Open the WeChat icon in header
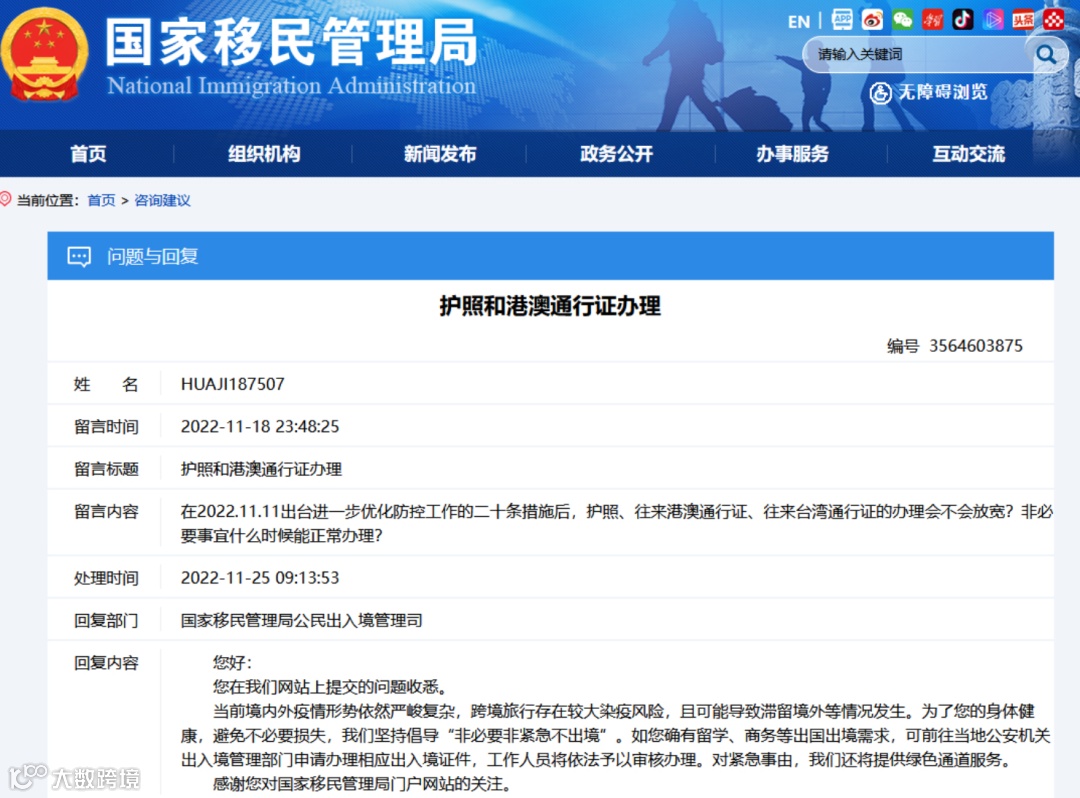1080x798 pixels. pyautogui.click(x=902, y=19)
